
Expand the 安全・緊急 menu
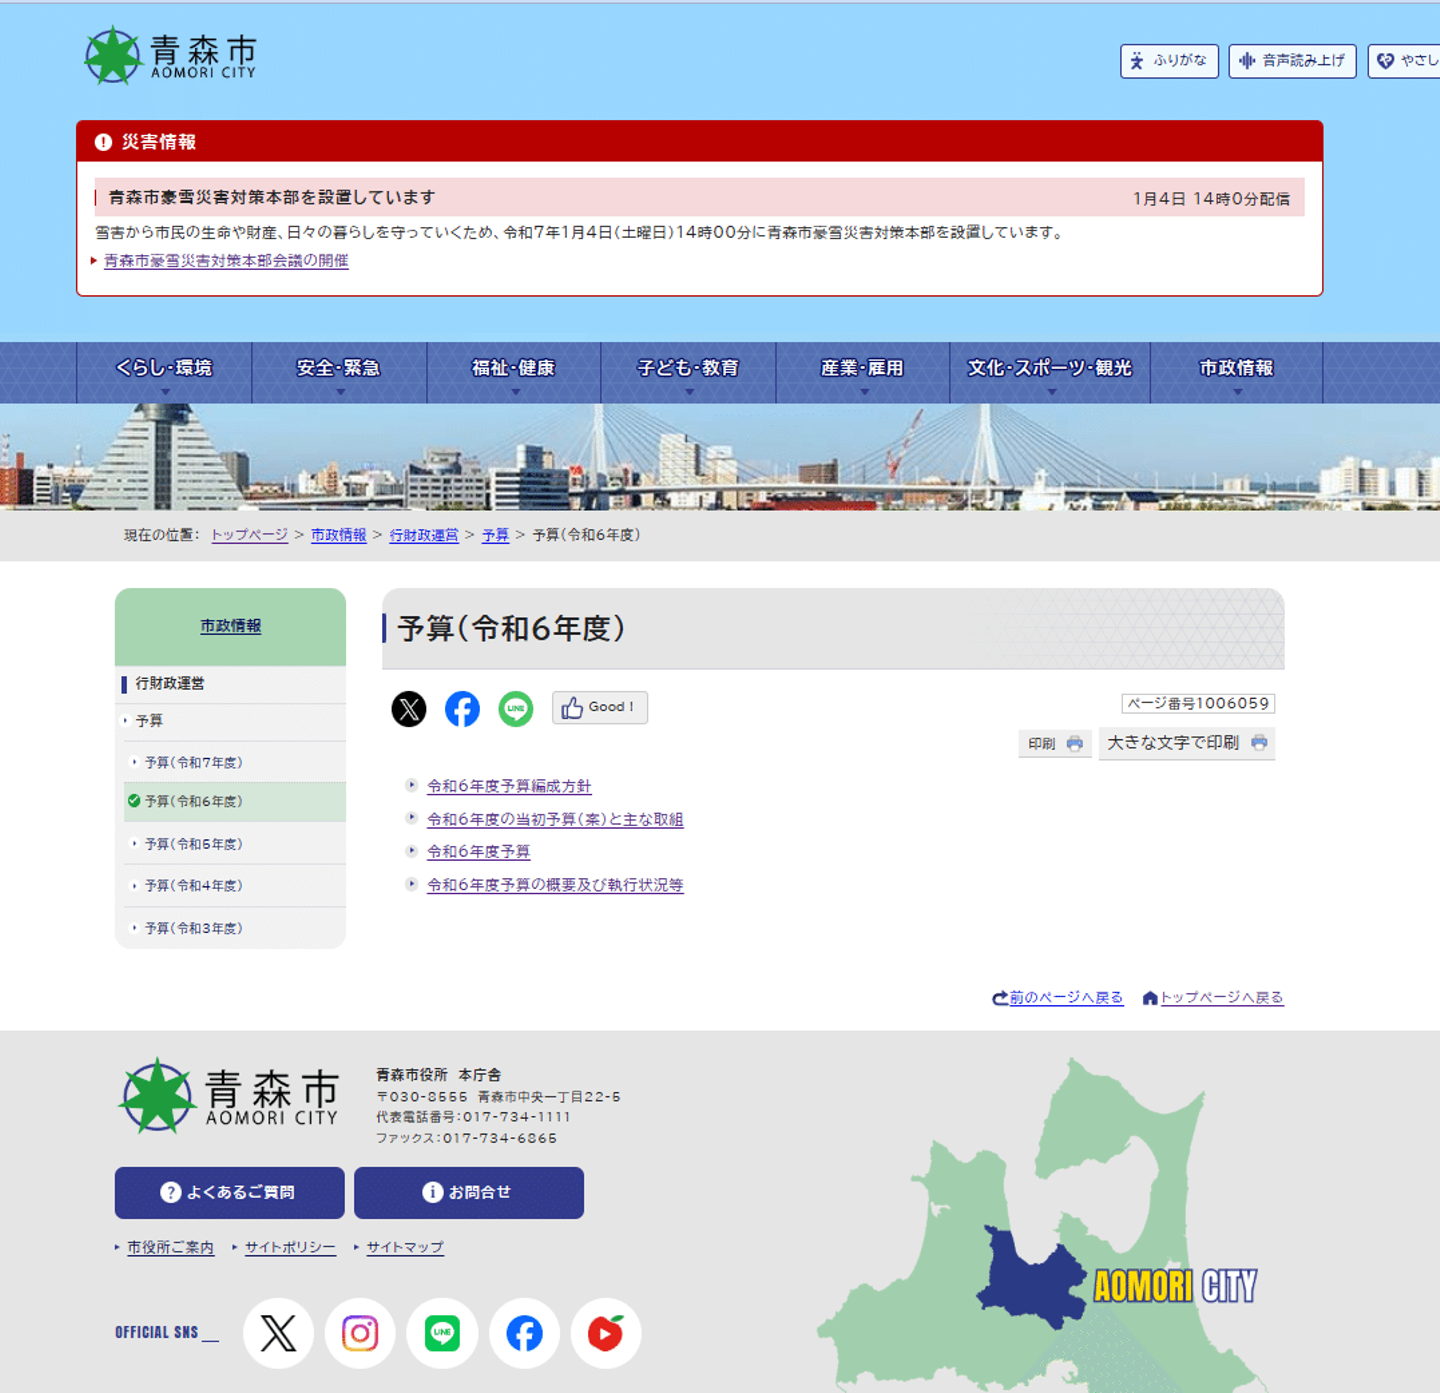point(339,372)
